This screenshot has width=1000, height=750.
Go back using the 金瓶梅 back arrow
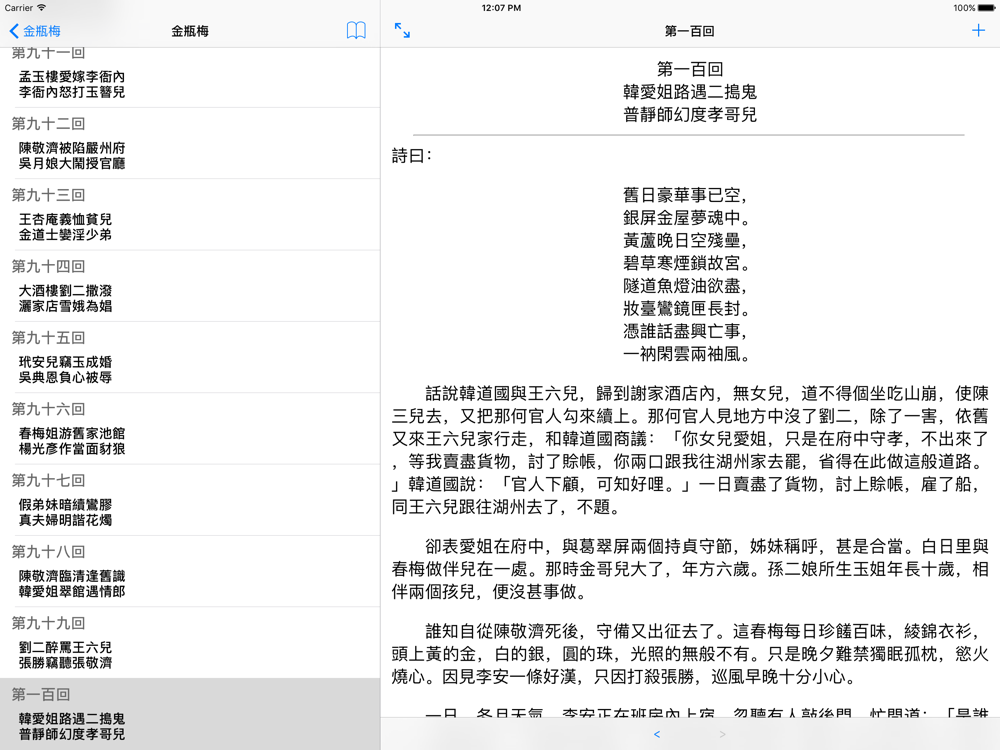35,31
